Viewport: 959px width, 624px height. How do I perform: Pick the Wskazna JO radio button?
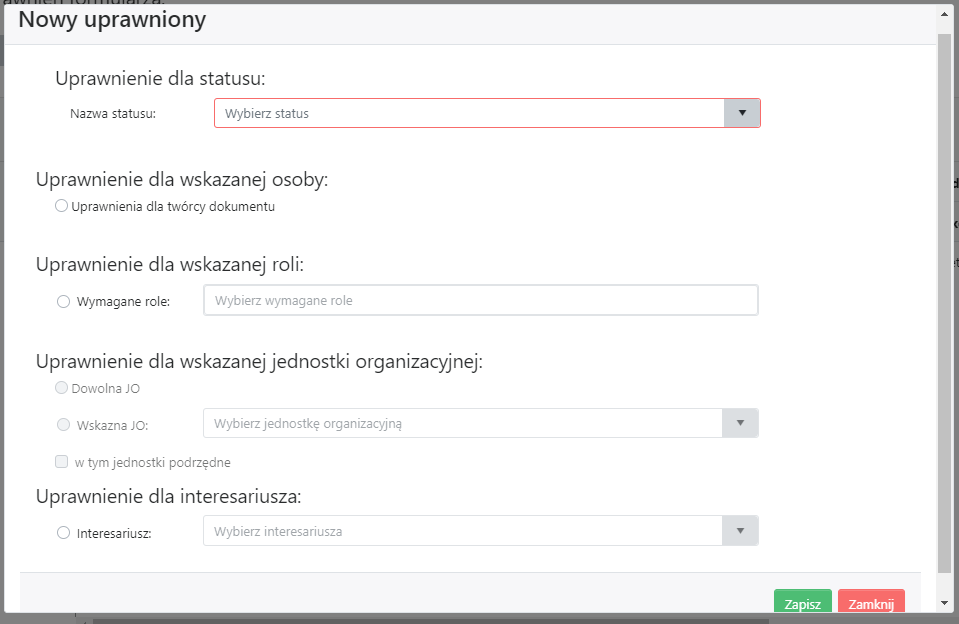coord(64,424)
